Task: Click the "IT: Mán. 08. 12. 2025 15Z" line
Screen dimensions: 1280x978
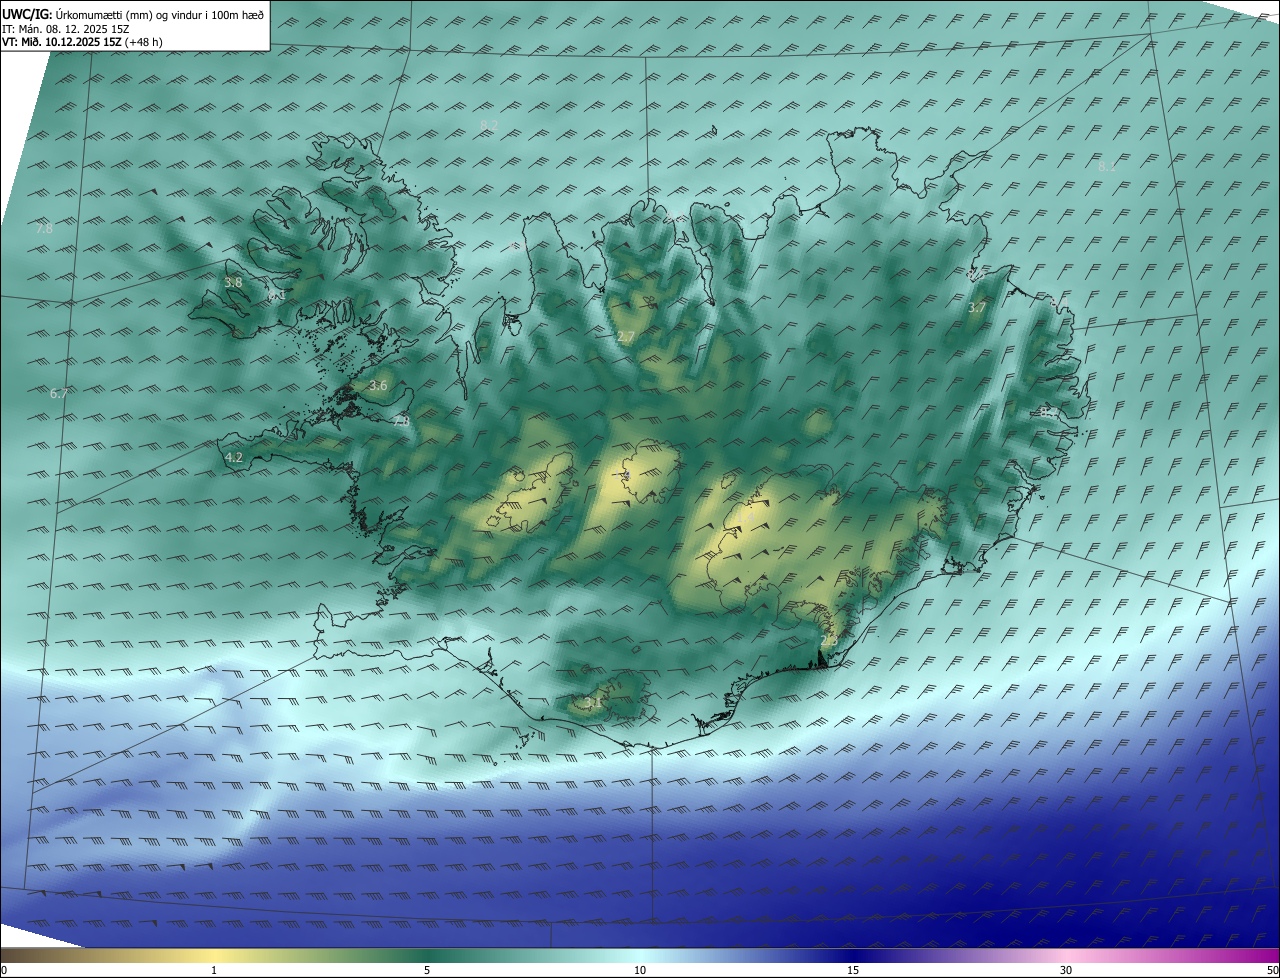Action: [66, 29]
